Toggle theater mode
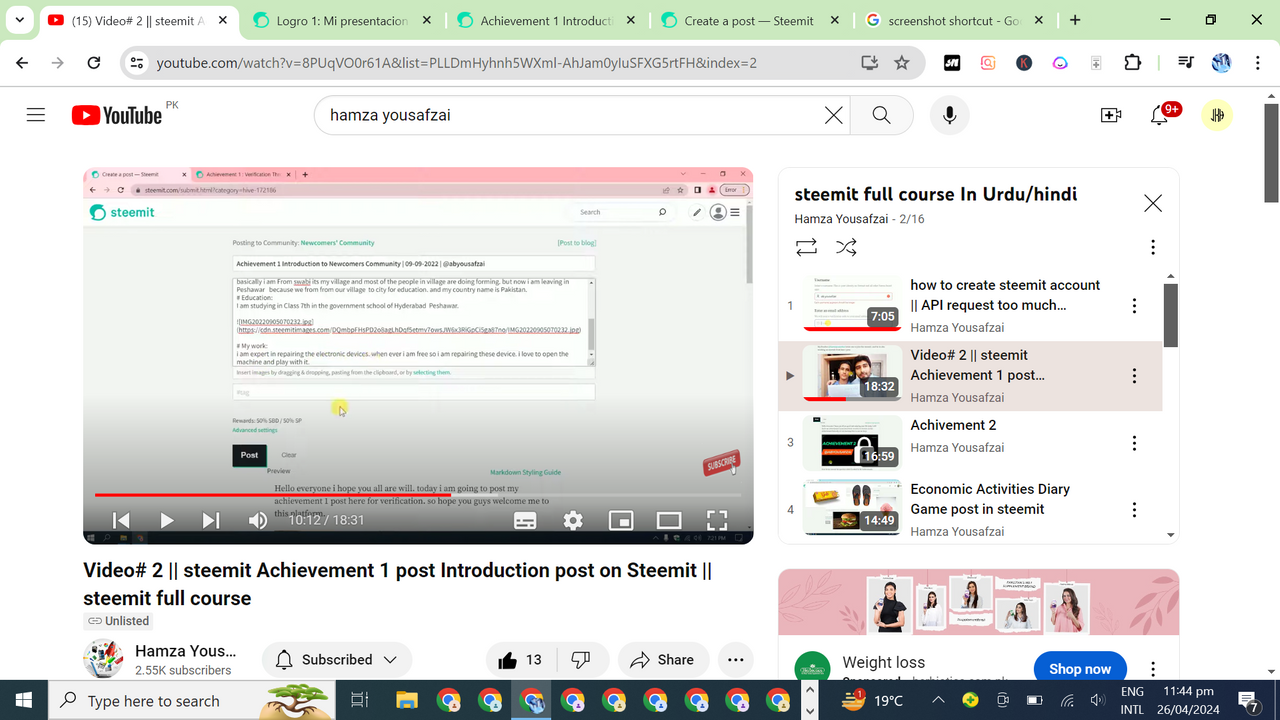 coord(669,520)
